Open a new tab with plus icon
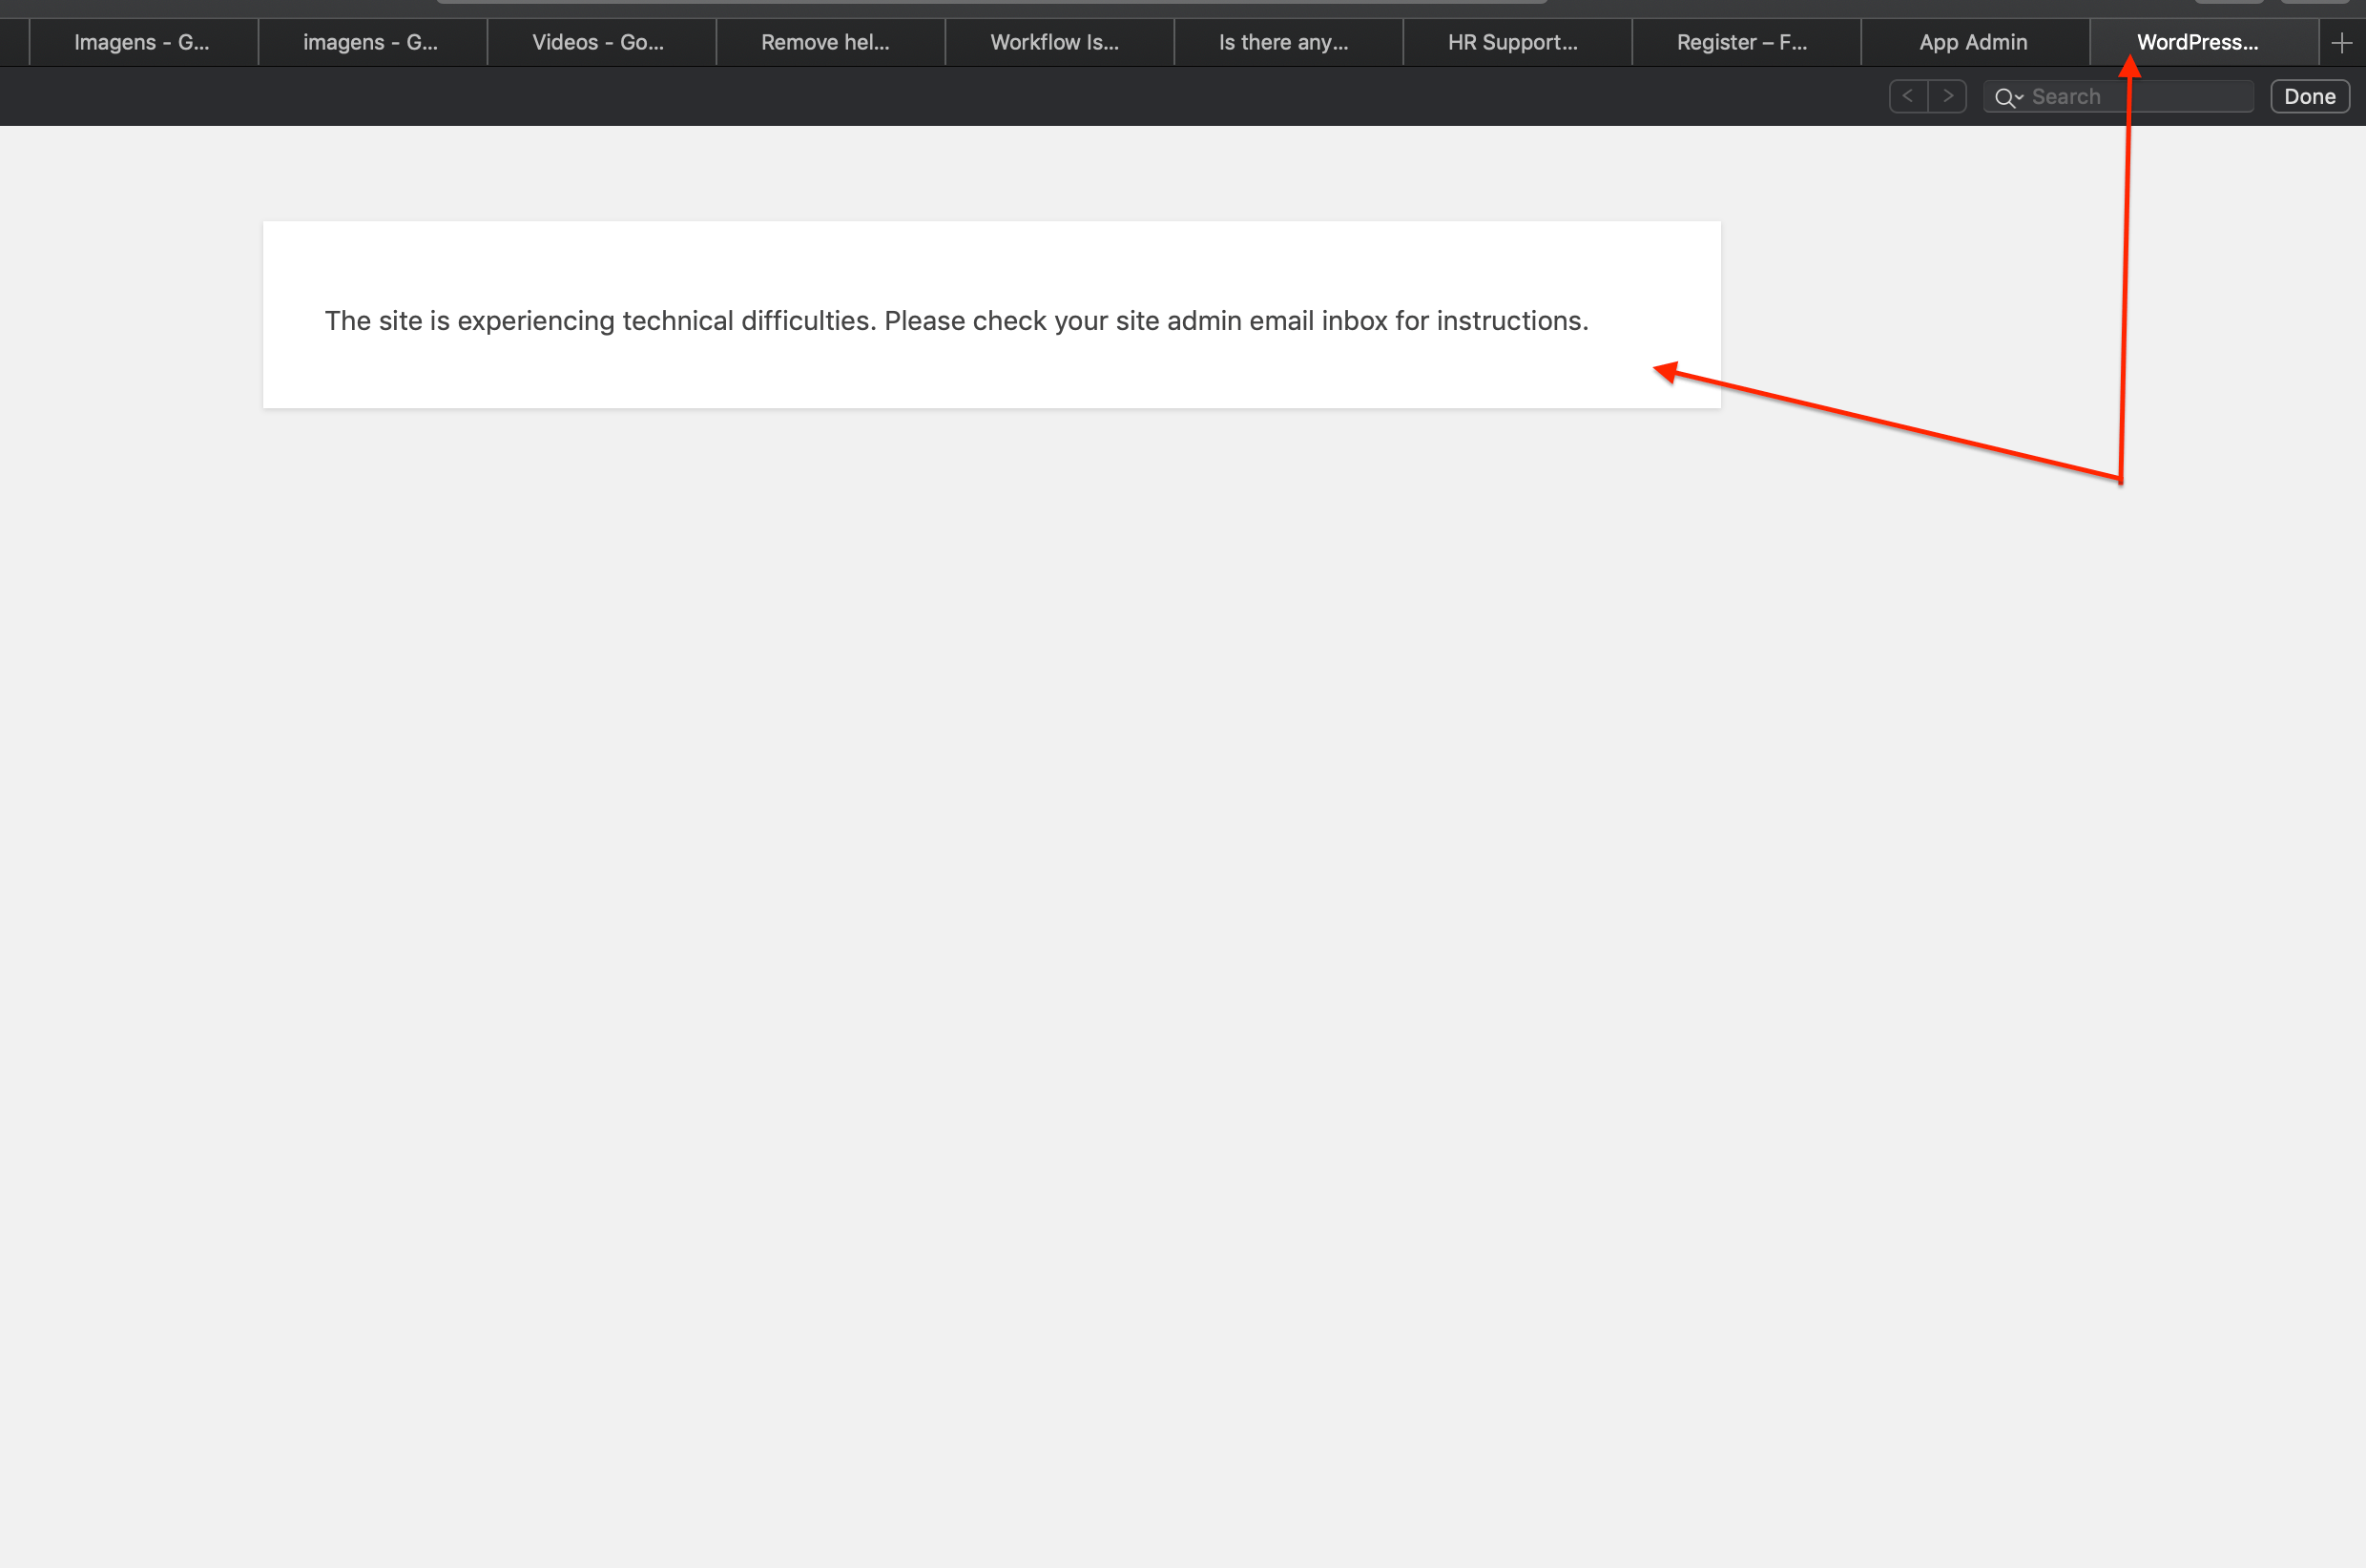 coord(2341,43)
